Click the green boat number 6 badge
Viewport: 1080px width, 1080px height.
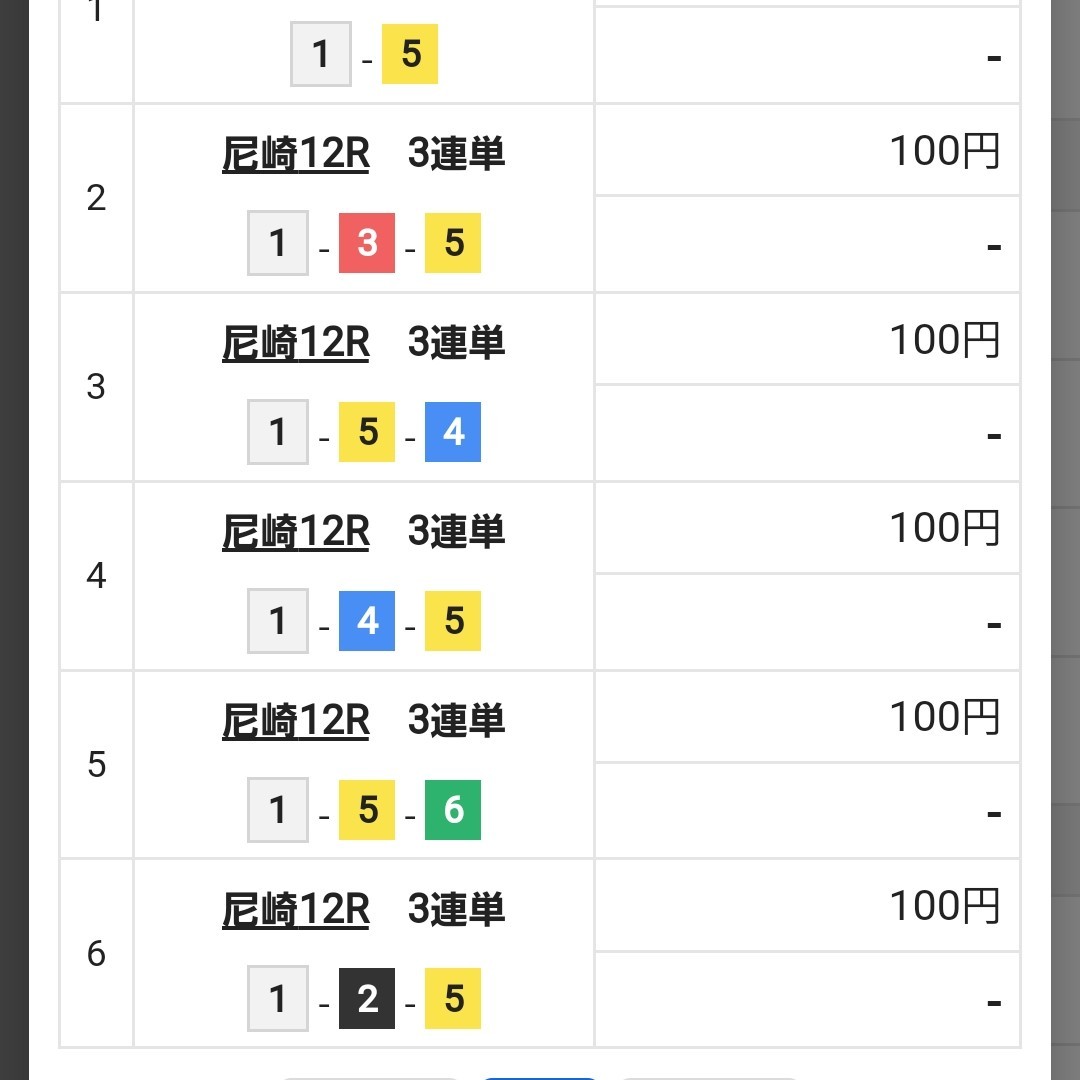pos(453,810)
